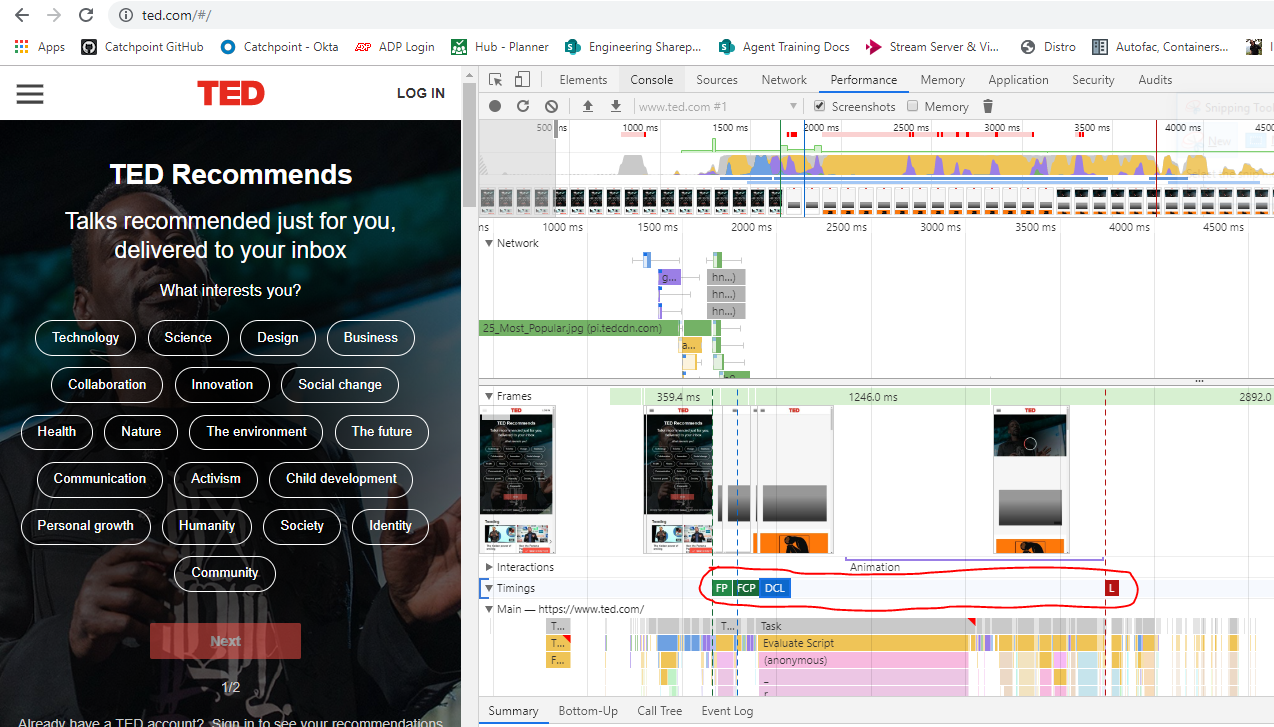Toggle the Design interest pill
Screen dimensions: 1274x727
pos(277,337)
